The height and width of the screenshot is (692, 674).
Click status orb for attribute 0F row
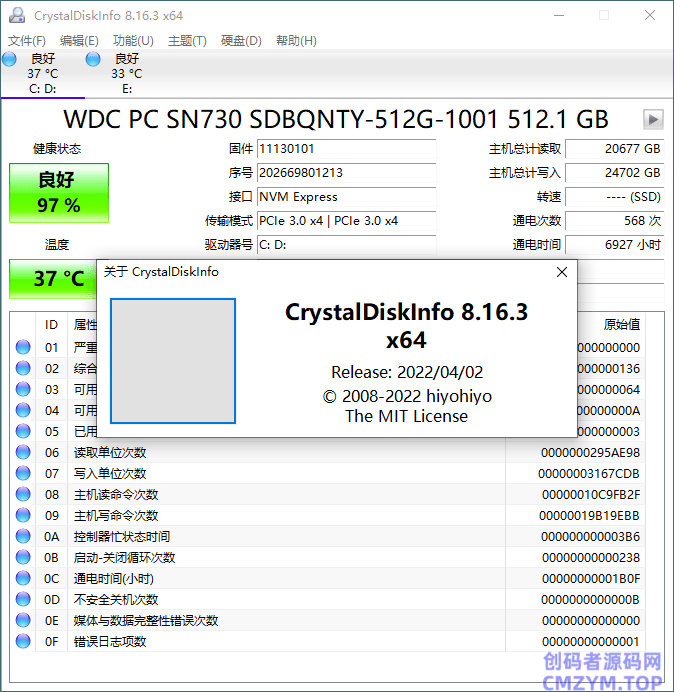point(23,642)
